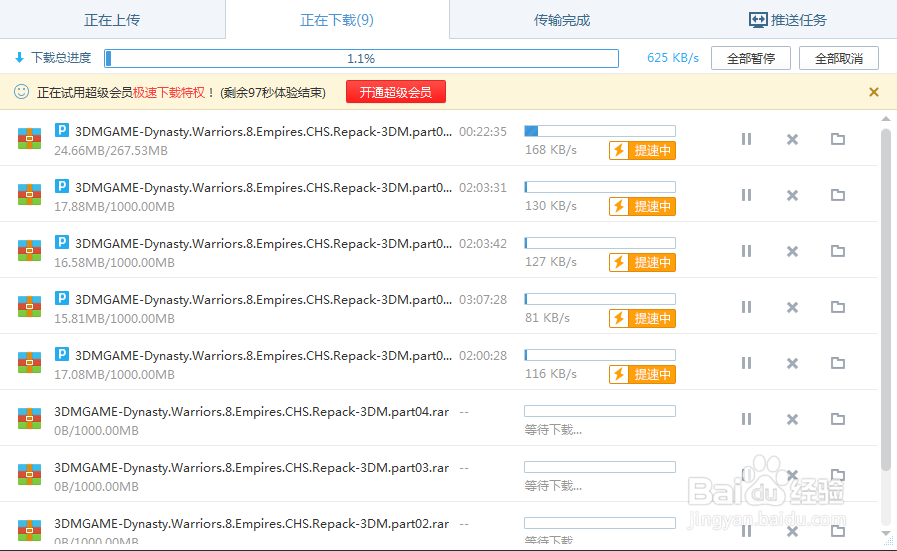Click the download arrow icon beside 下载总进度
This screenshot has height=551, width=897.
[19, 58]
